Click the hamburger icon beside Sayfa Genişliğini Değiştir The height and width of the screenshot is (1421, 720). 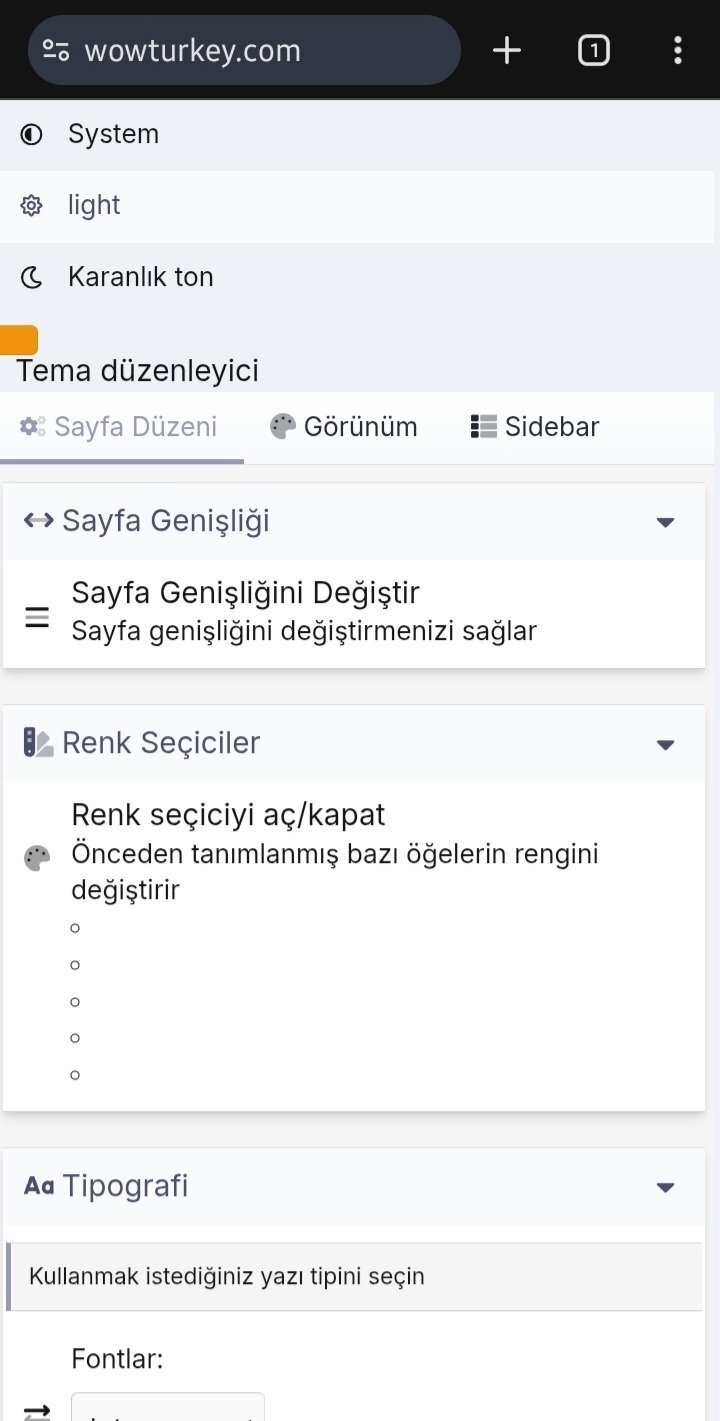37,618
